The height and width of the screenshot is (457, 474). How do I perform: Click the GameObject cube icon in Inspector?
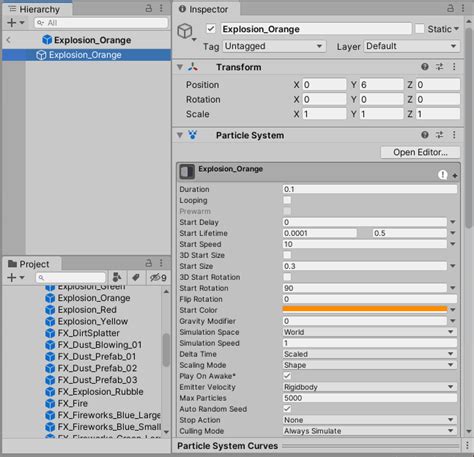click(185, 31)
